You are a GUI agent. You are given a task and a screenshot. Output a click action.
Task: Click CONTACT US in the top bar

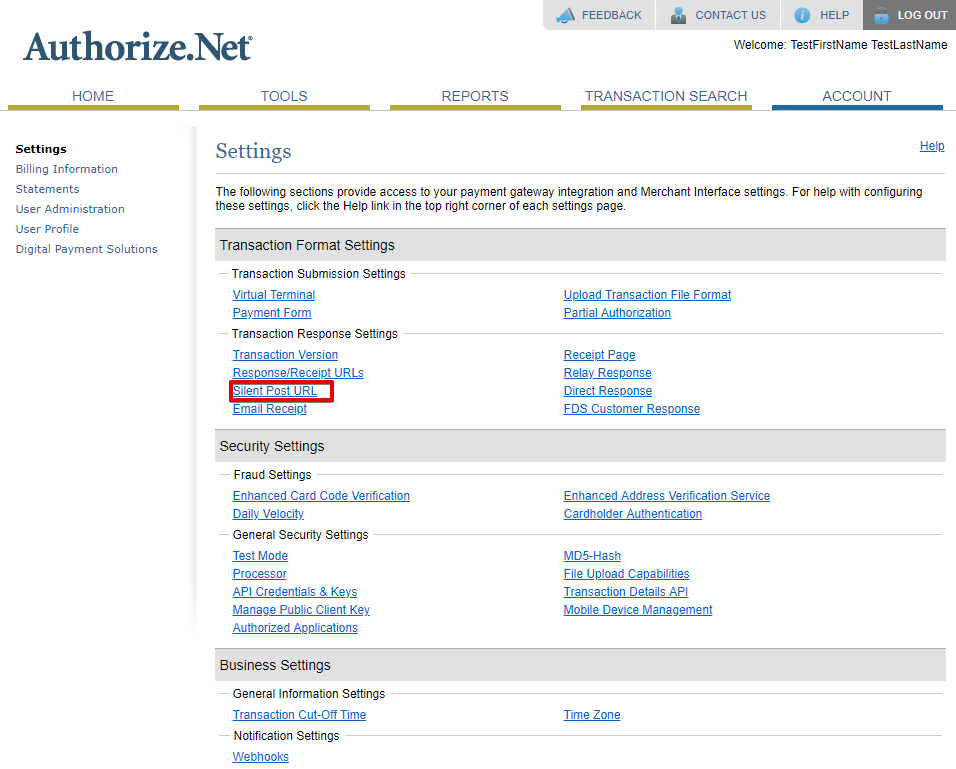730,15
